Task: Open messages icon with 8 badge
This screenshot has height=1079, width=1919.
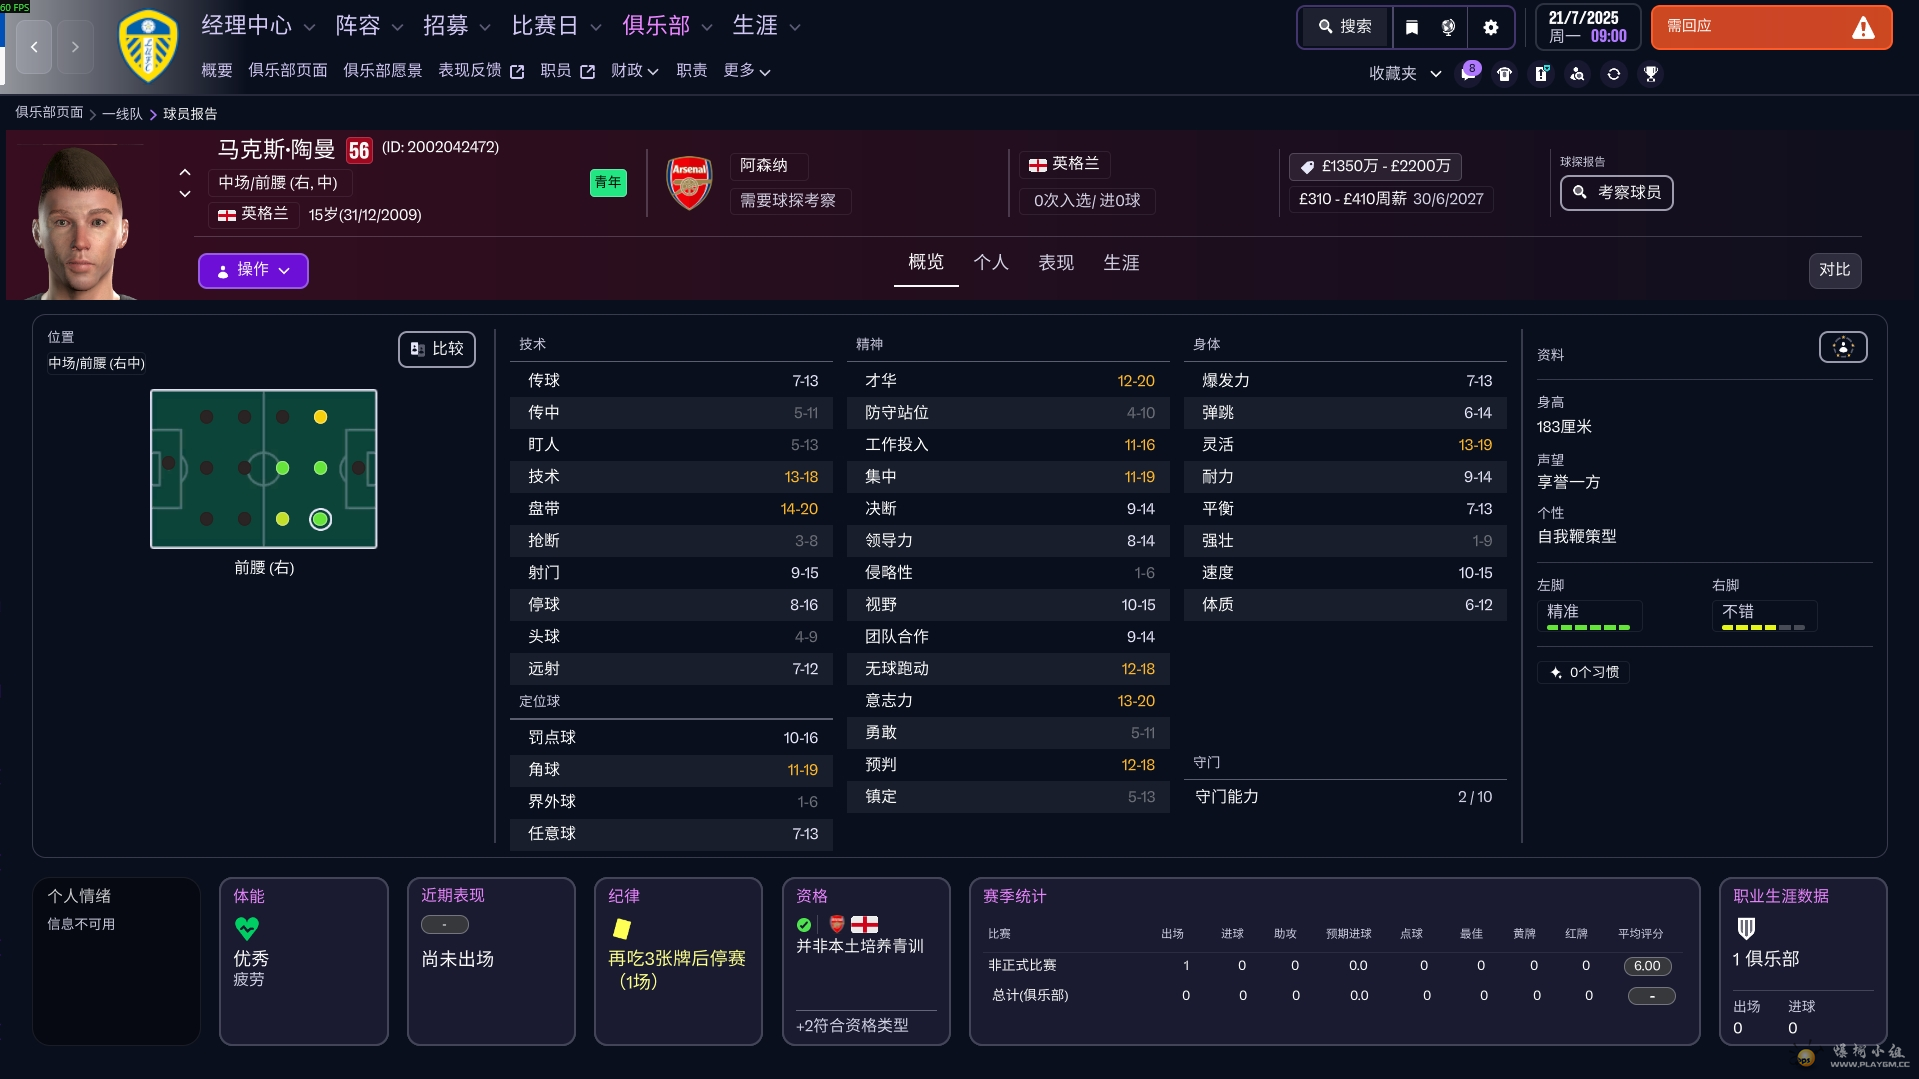Action: (1468, 73)
